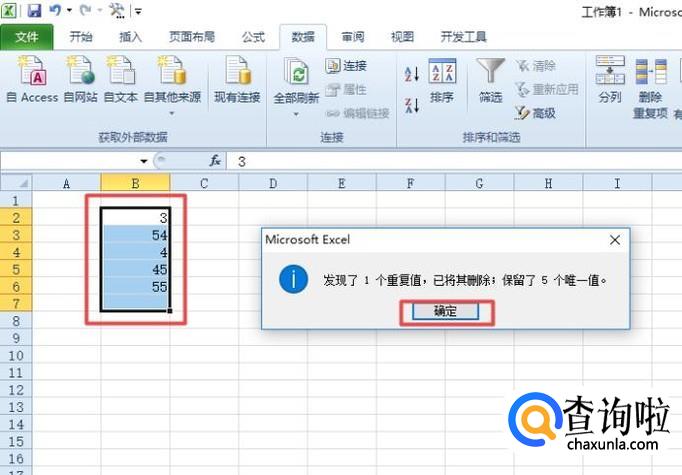Switch to the 开始 ribbon tab
The image size is (682, 475).
pyautogui.click(x=81, y=37)
